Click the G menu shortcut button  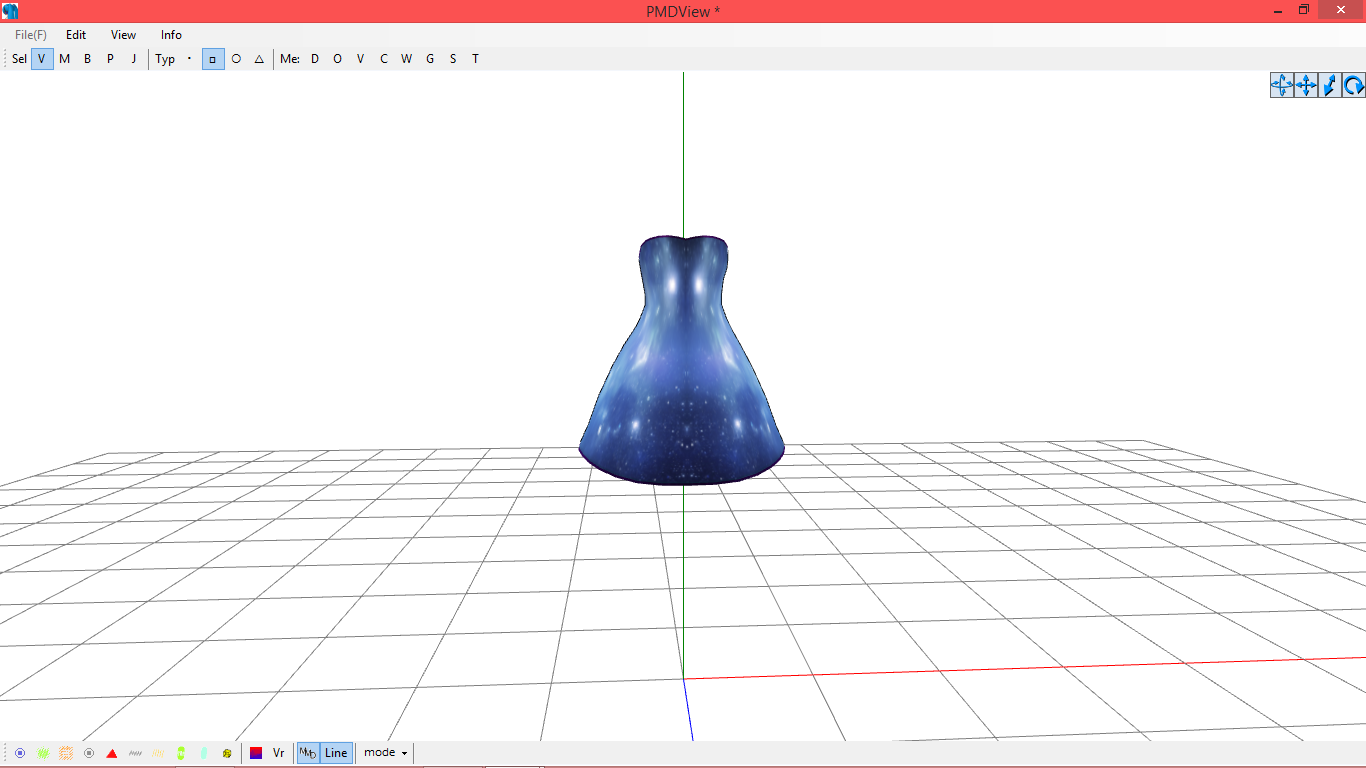430,59
